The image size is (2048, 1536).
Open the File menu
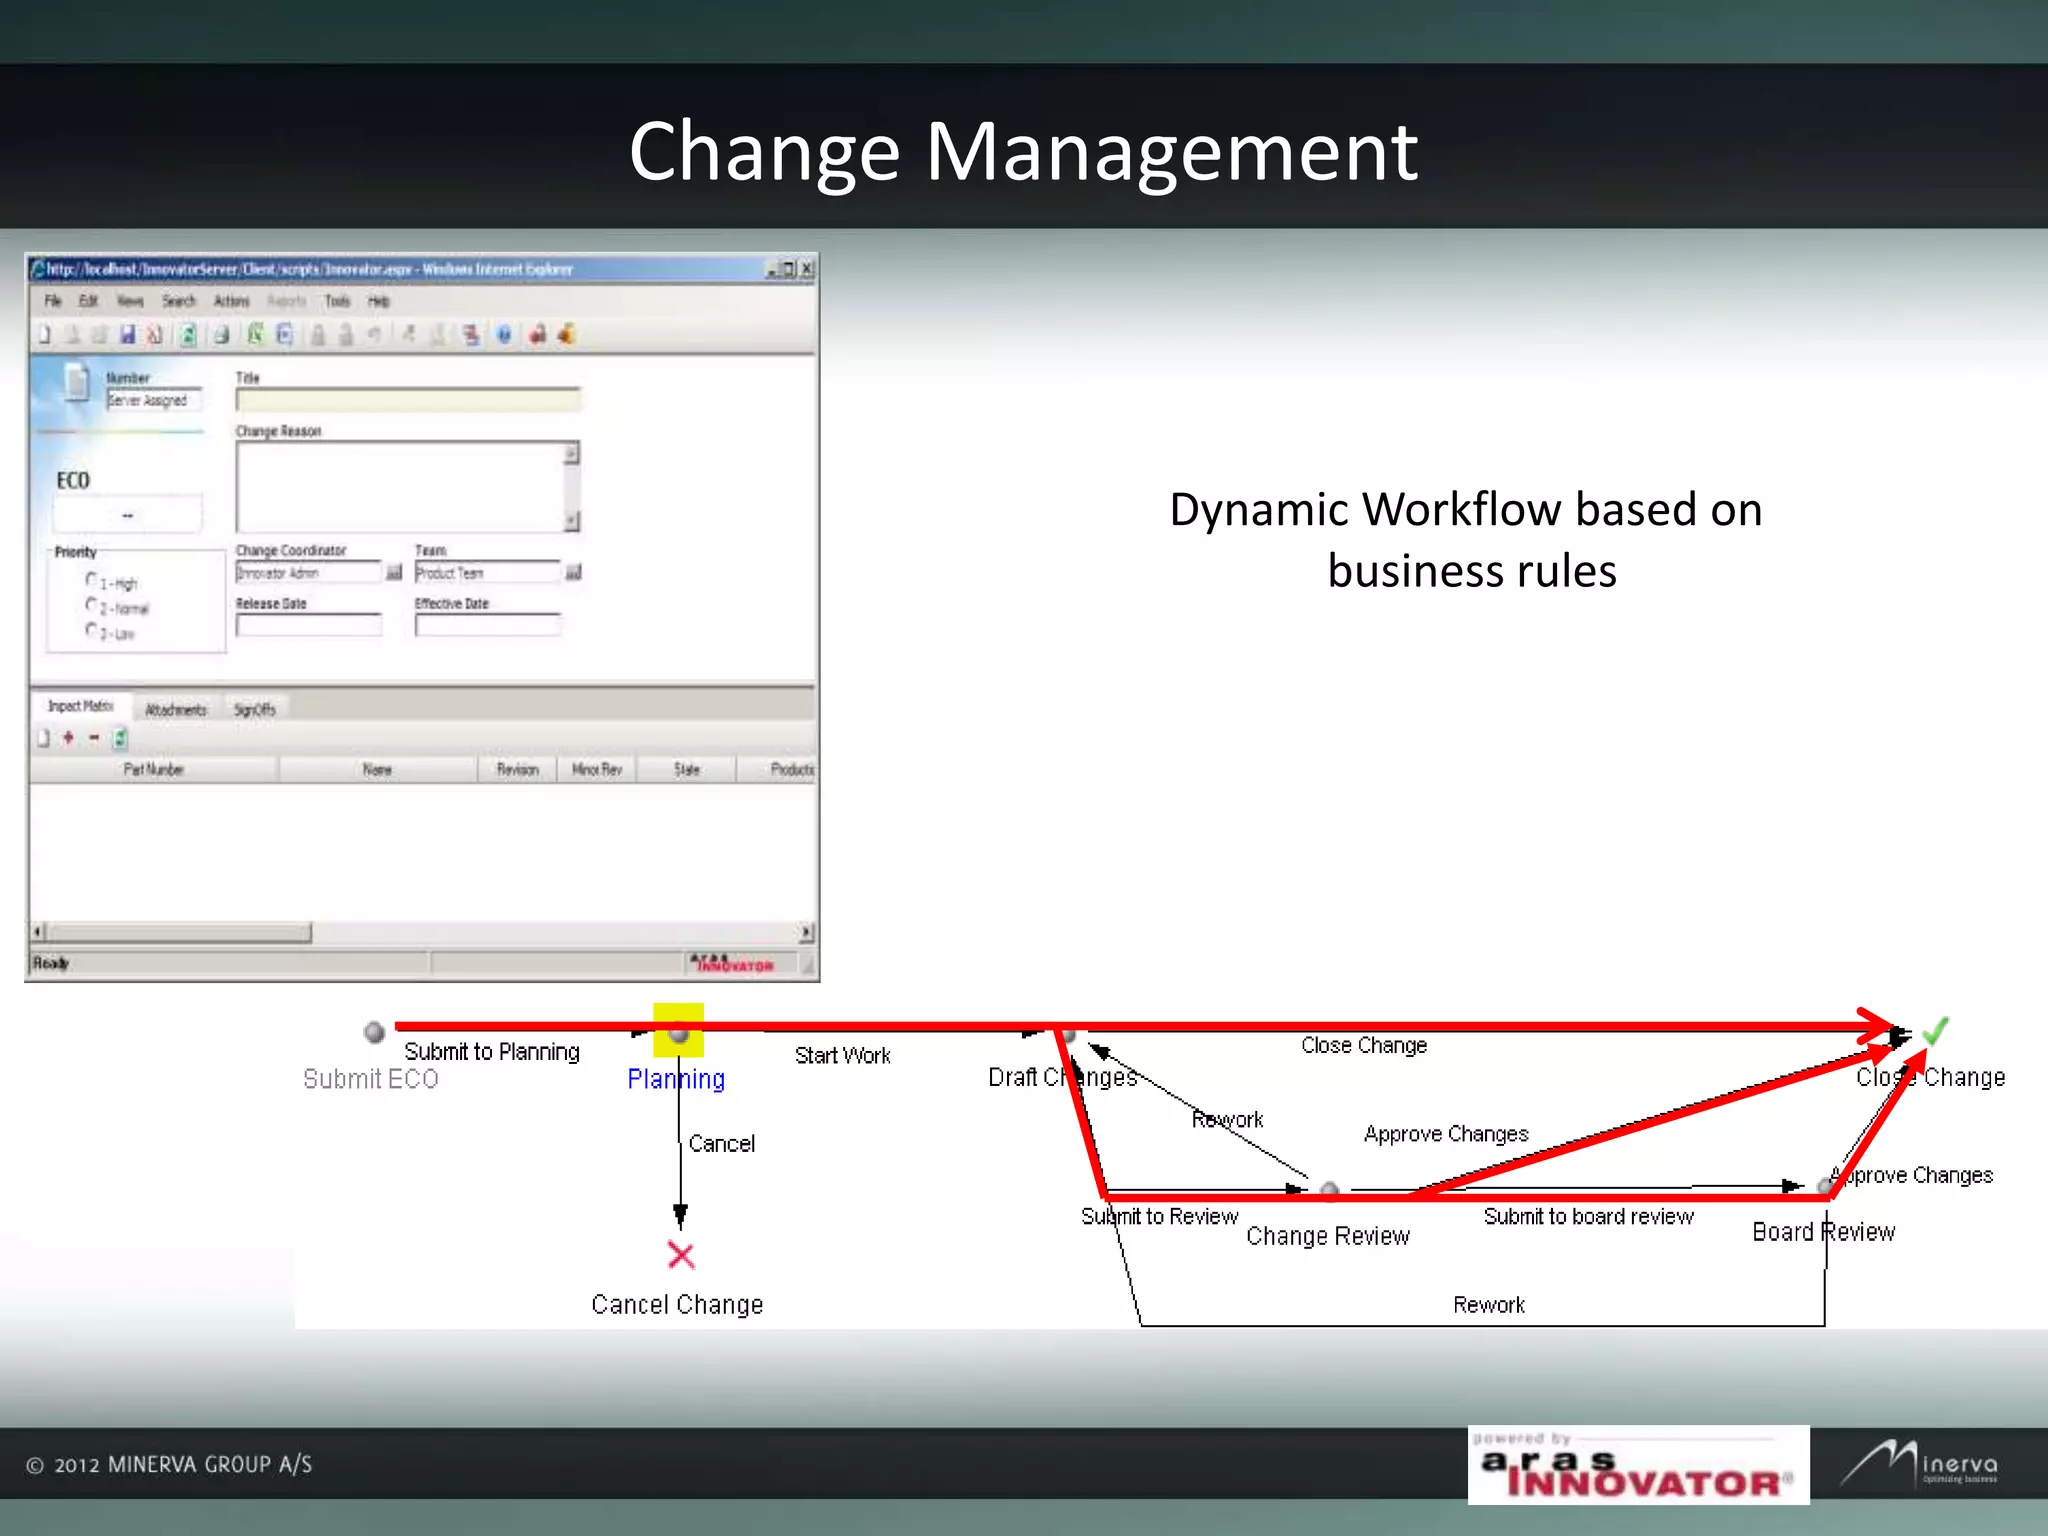53,301
